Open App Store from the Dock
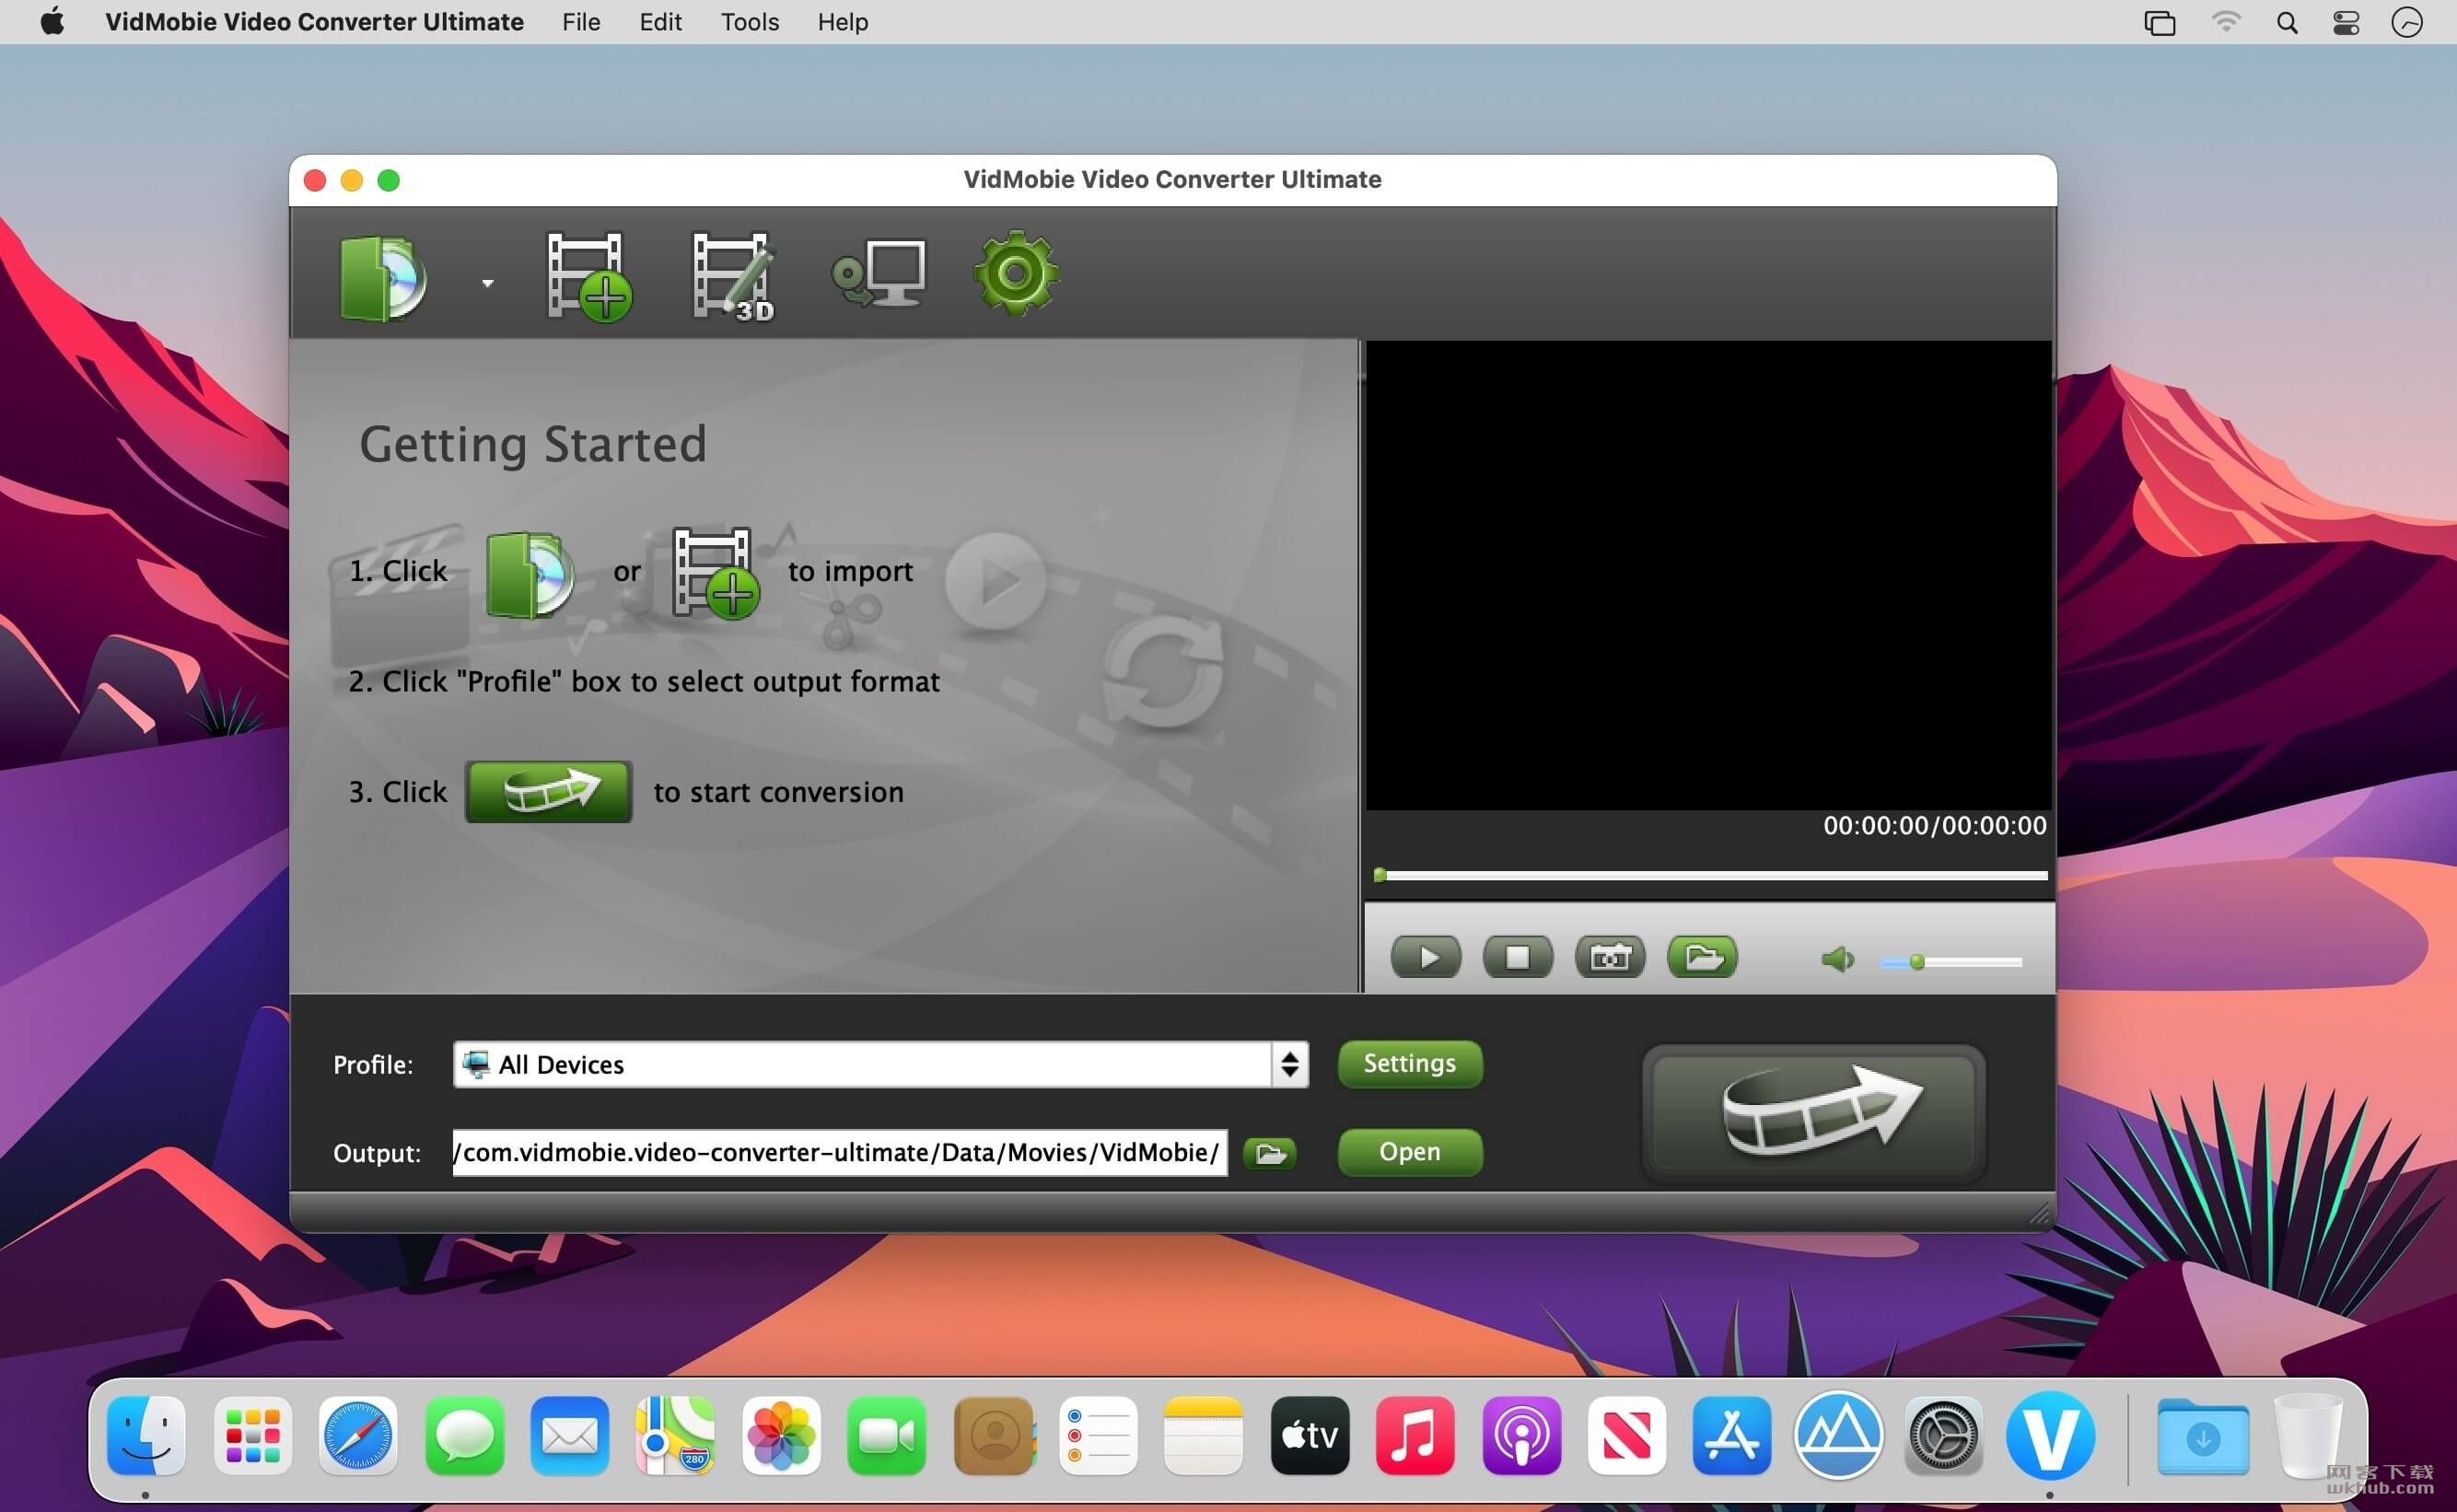 click(1732, 1435)
